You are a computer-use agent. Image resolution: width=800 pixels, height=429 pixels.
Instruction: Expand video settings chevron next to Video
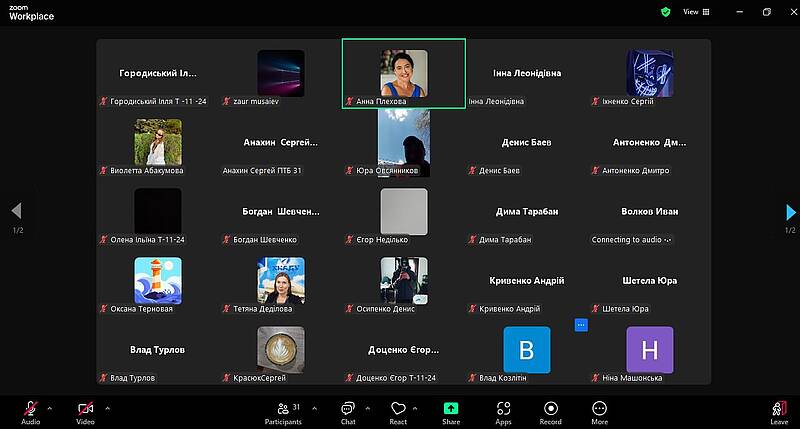coord(107,407)
